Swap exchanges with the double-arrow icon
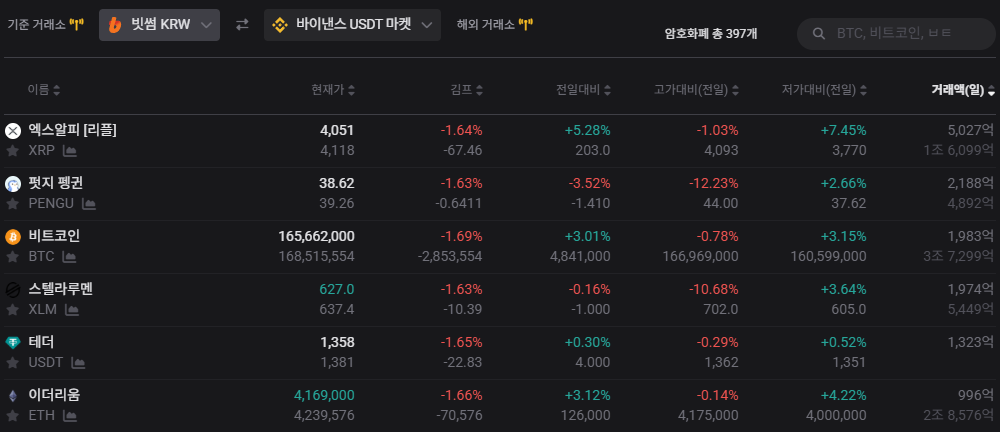The image size is (1000, 432). (242, 25)
